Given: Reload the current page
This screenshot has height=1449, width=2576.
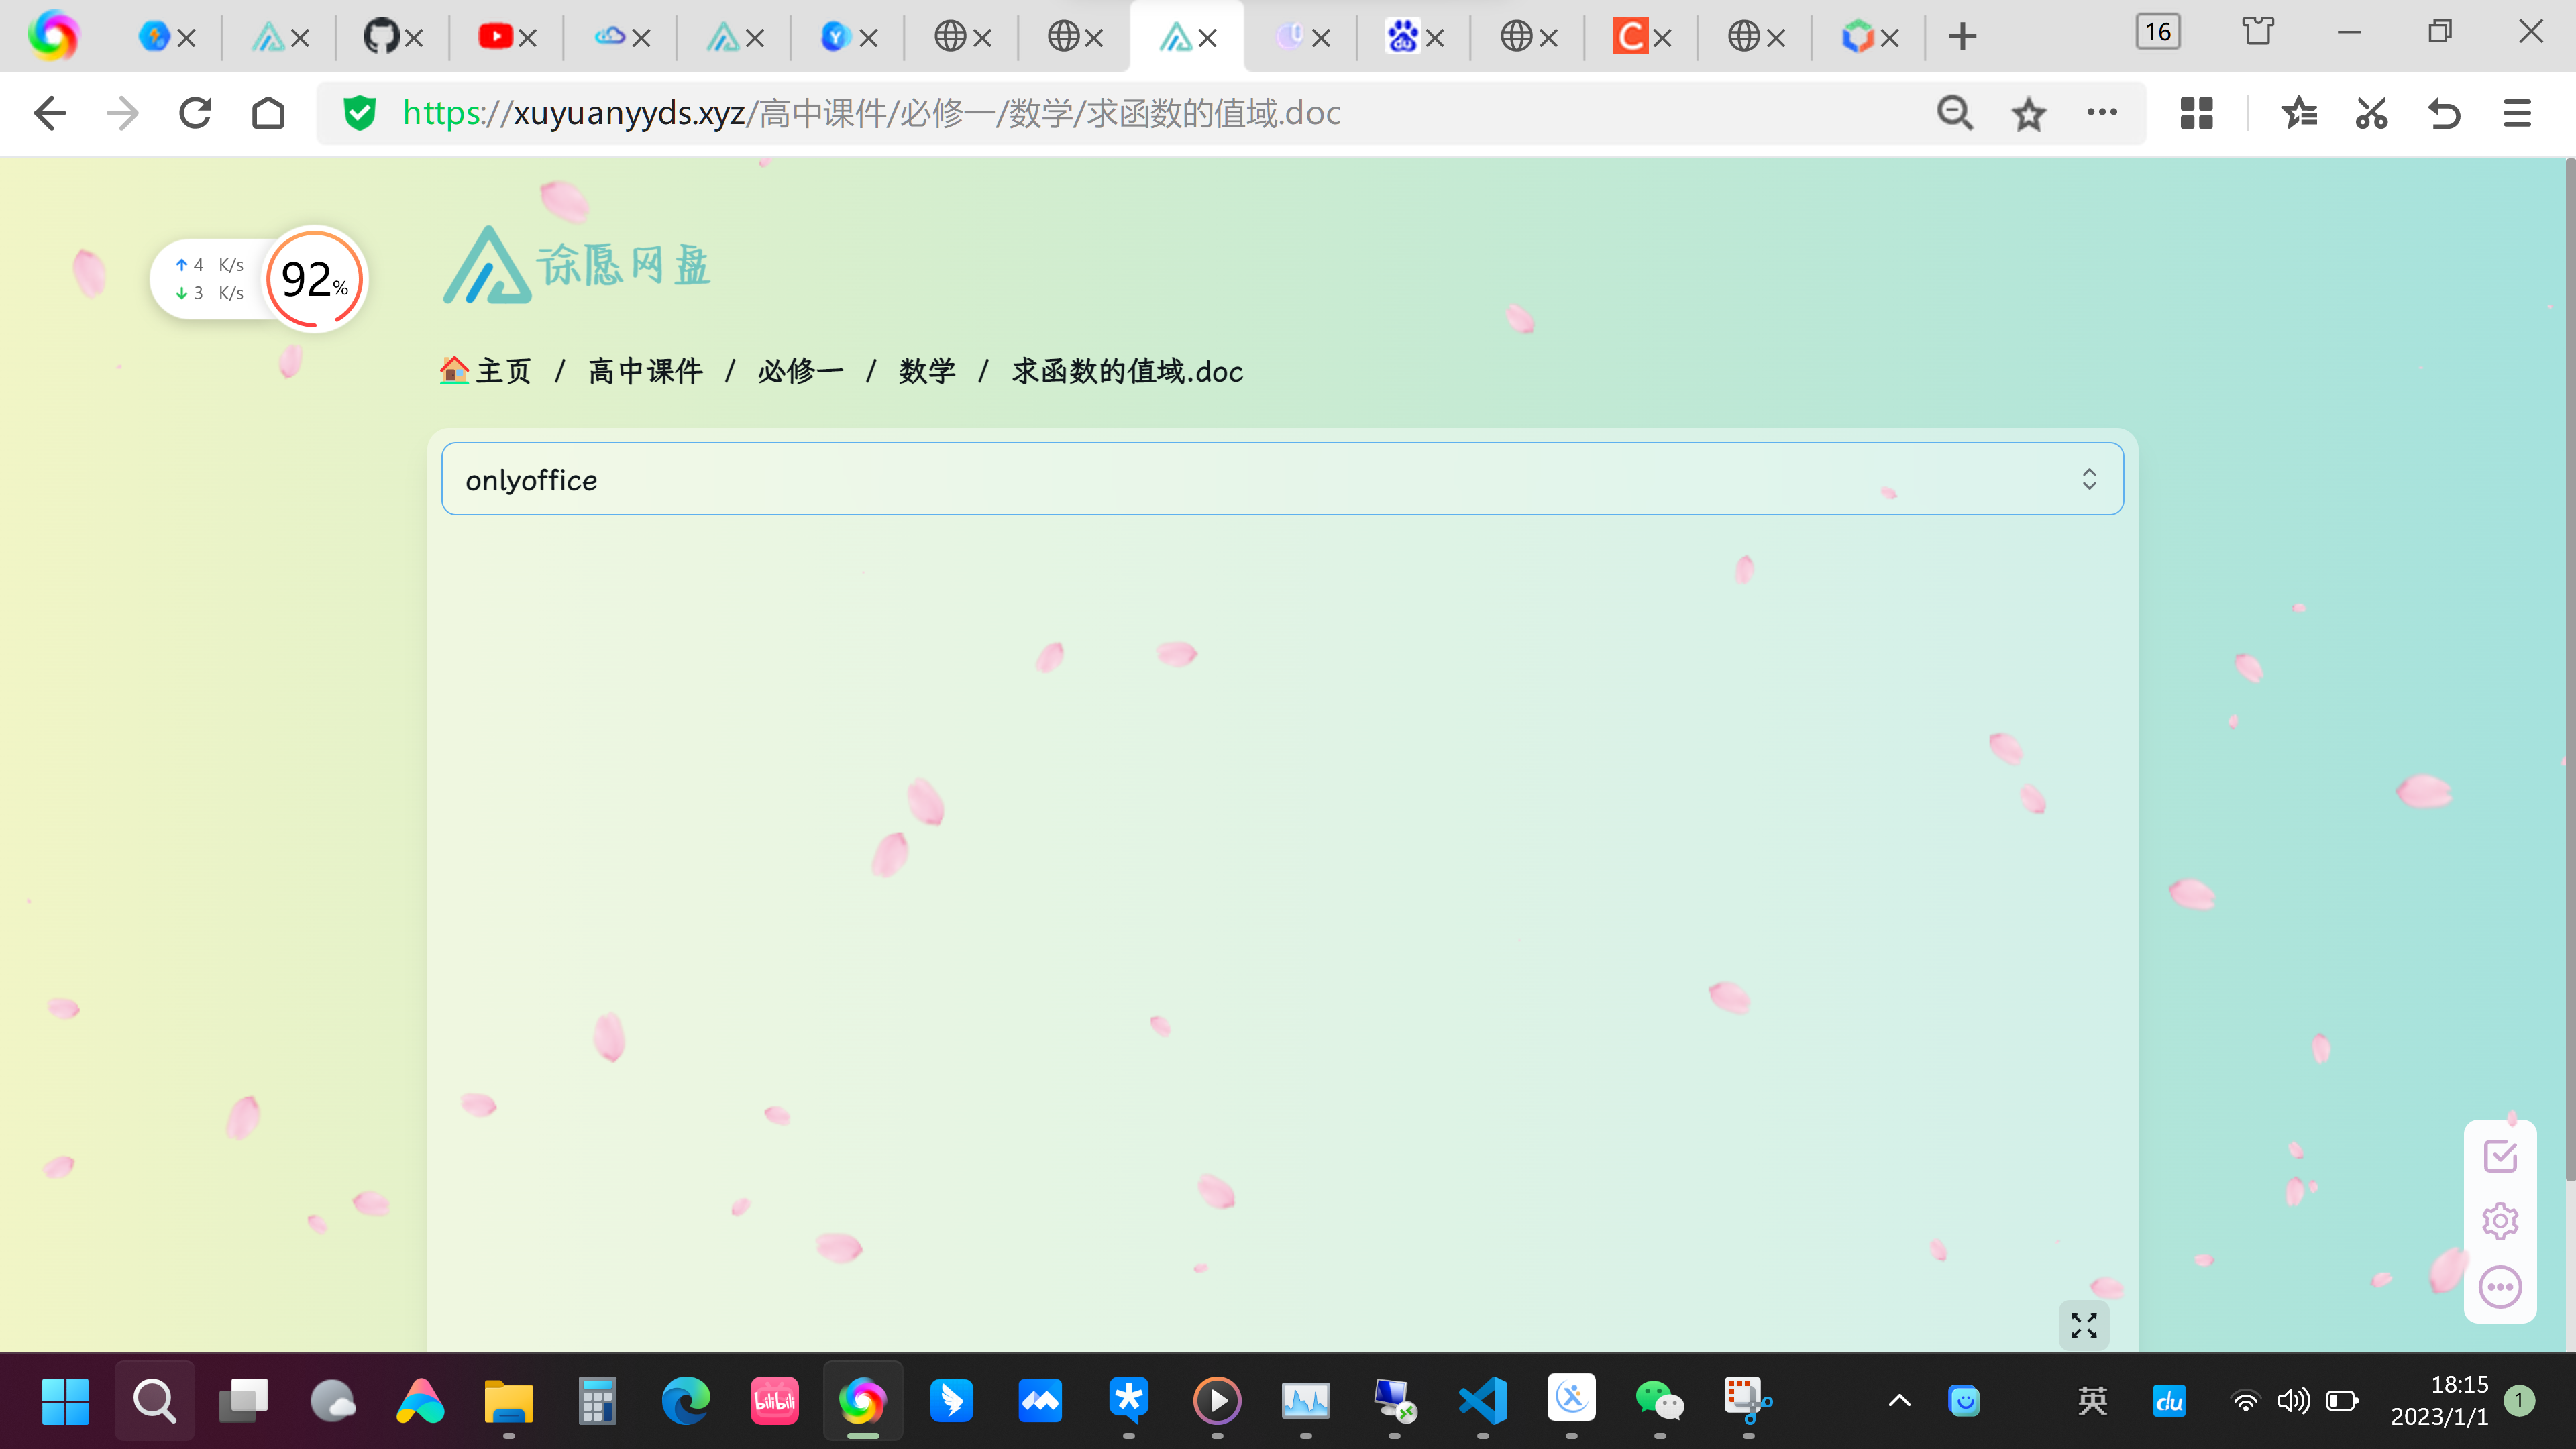Looking at the screenshot, I should pyautogui.click(x=195, y=113).
